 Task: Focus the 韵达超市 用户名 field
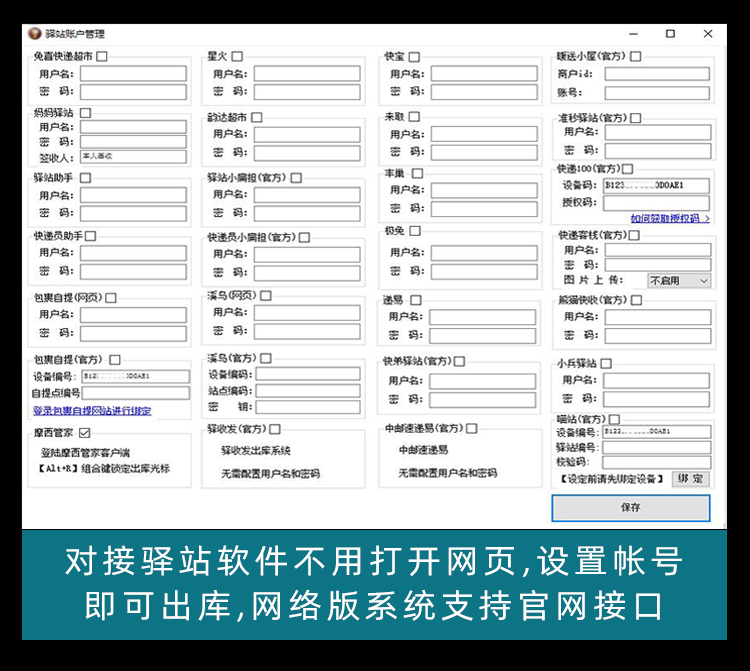pyautogui.click(x=307, y=135)
